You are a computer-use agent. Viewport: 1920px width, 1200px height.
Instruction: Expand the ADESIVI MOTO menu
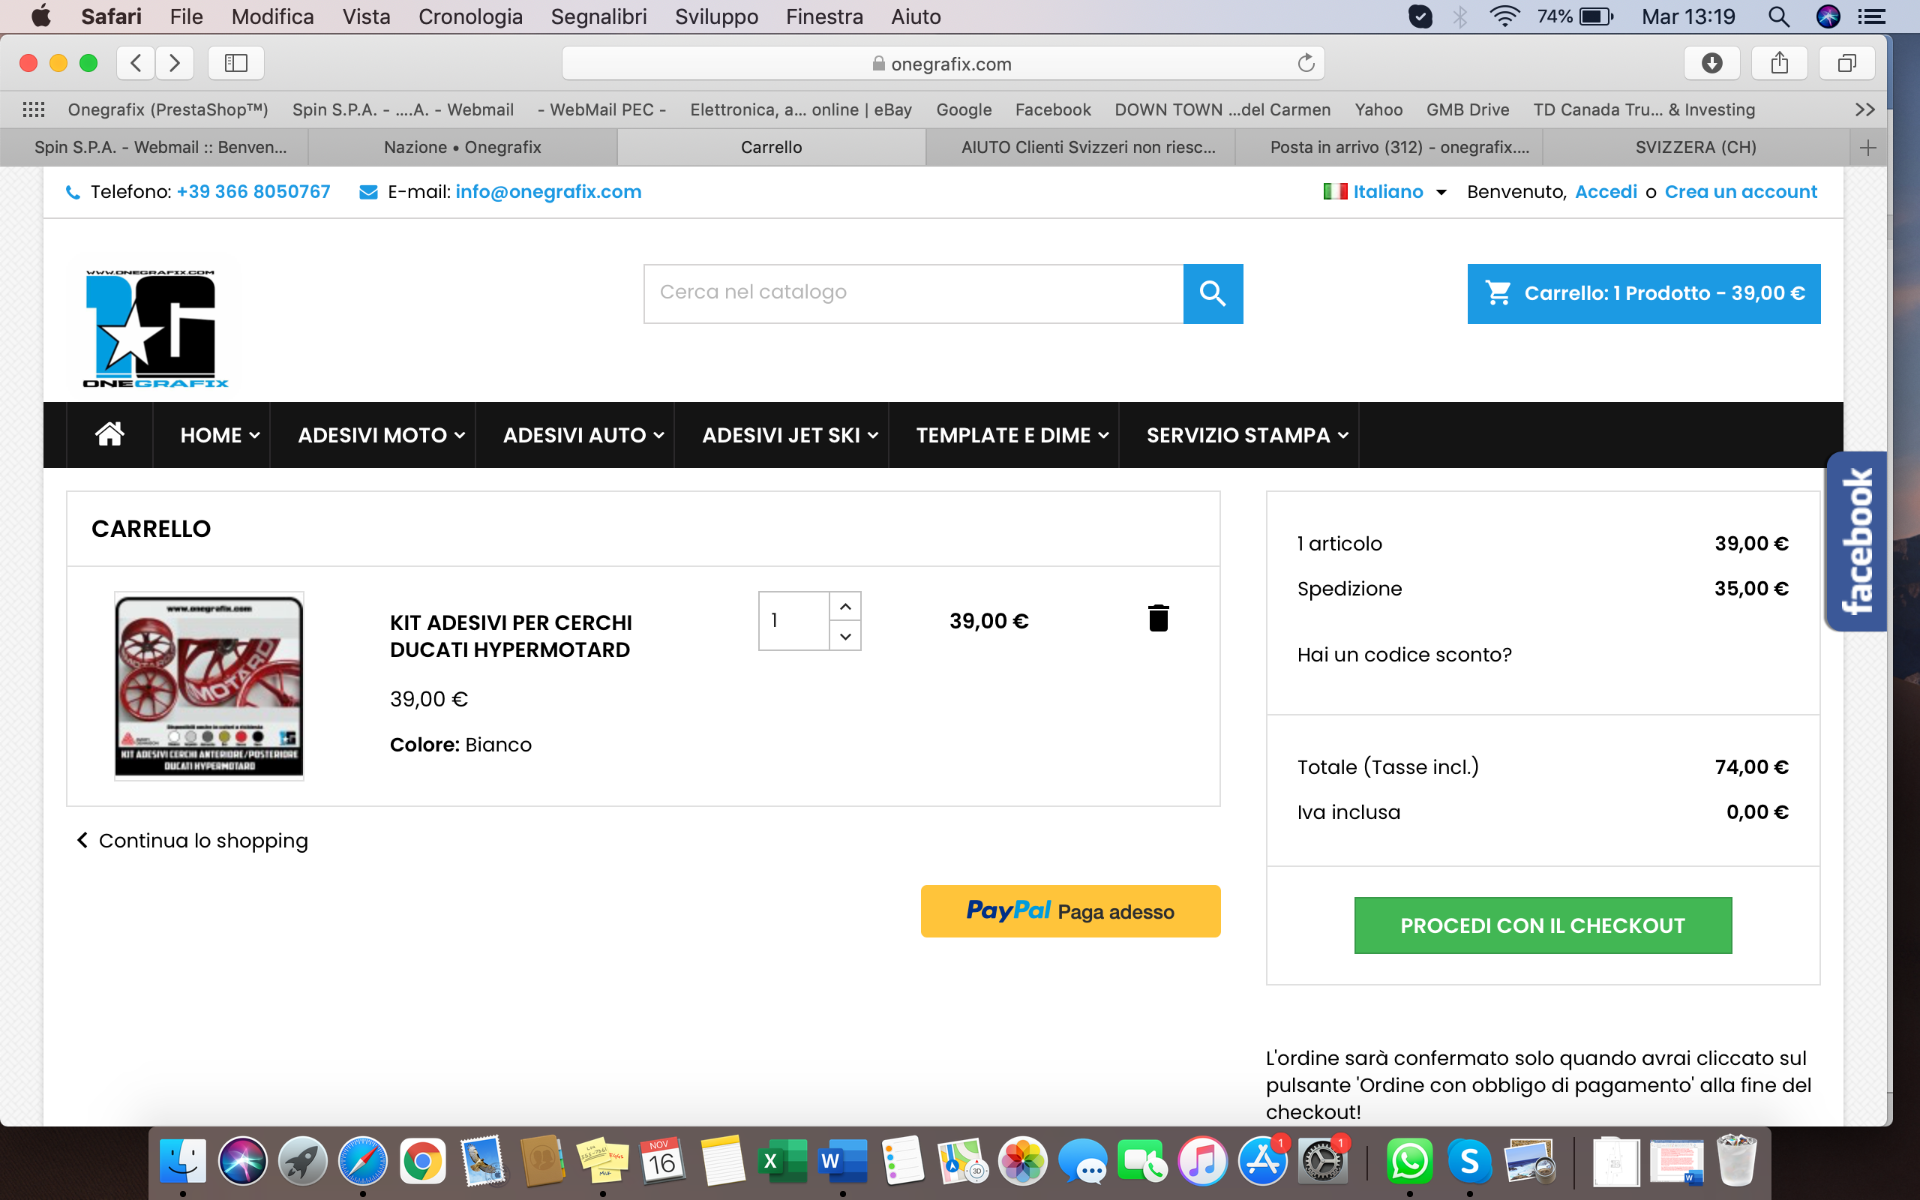(381, 435)
